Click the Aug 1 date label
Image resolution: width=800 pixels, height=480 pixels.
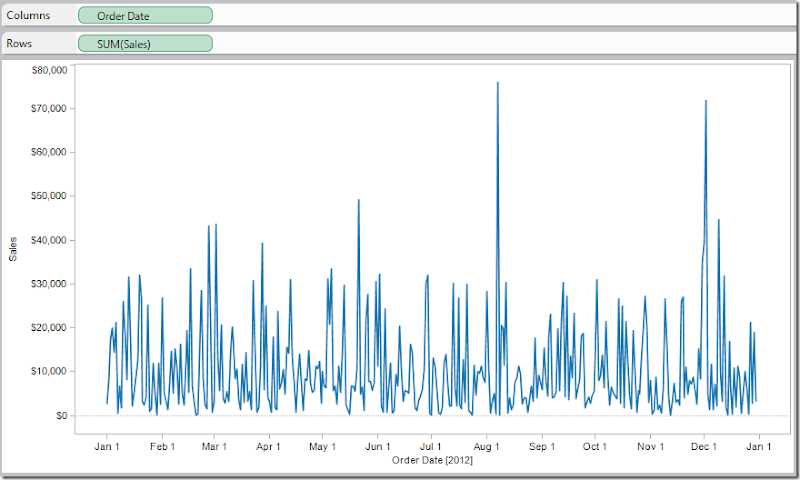coord(486,446)
